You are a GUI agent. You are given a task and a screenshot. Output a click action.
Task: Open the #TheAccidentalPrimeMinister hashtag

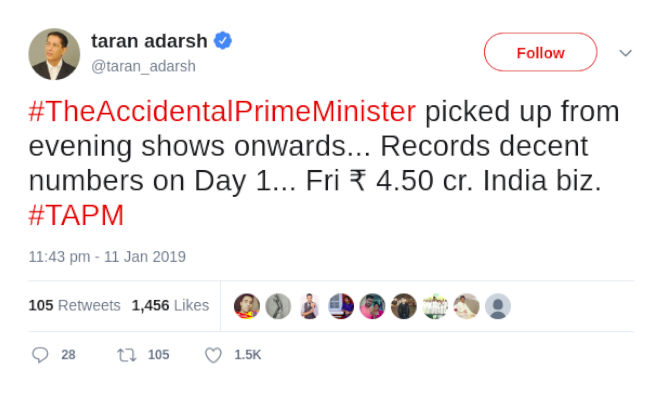[221, 111]
